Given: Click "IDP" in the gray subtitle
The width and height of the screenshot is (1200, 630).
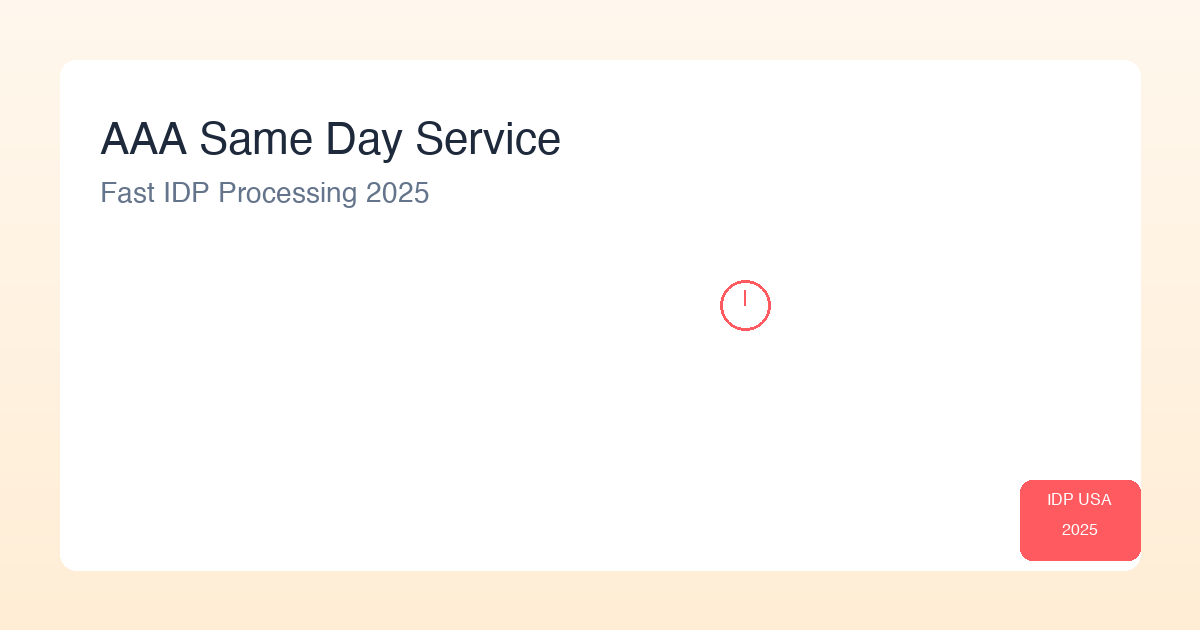Looking at the screenshot, I should (185, 193).
